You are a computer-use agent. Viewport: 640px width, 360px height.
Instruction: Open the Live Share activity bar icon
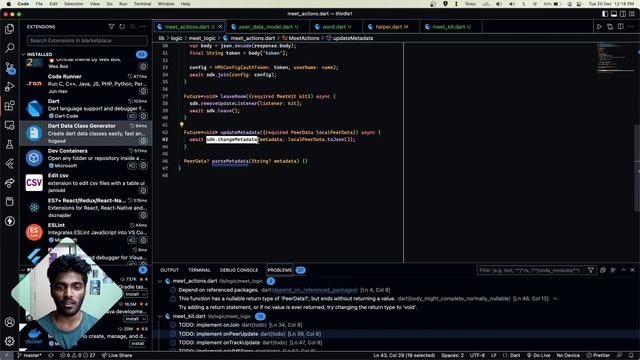(x=9, y=182)
